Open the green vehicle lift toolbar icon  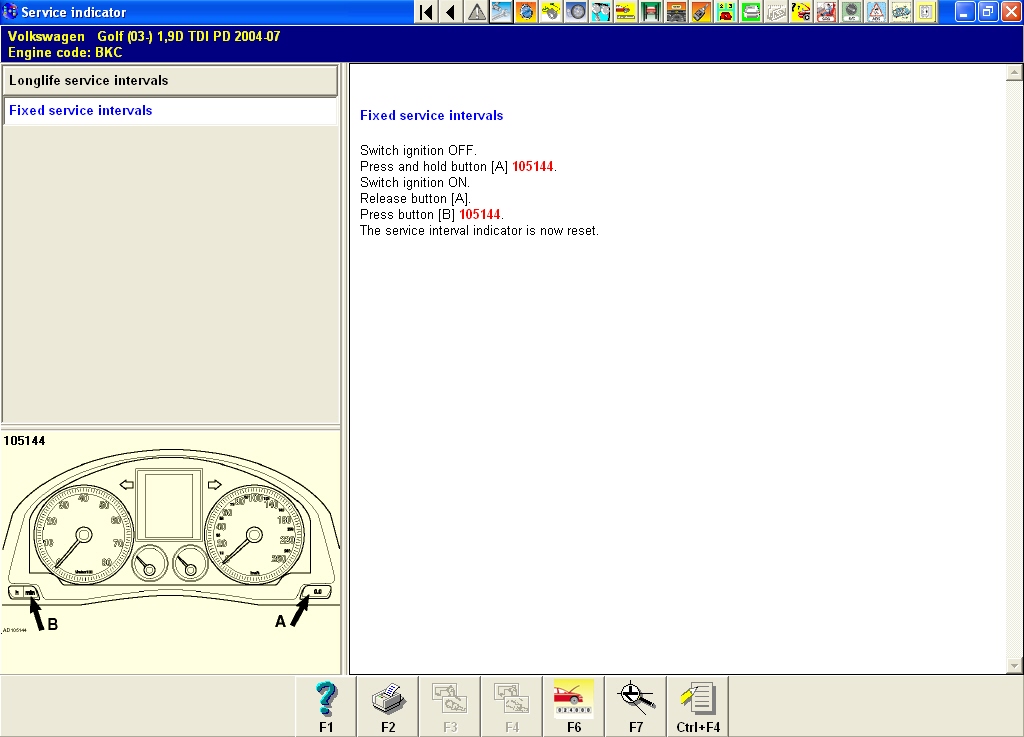point(650,12)
